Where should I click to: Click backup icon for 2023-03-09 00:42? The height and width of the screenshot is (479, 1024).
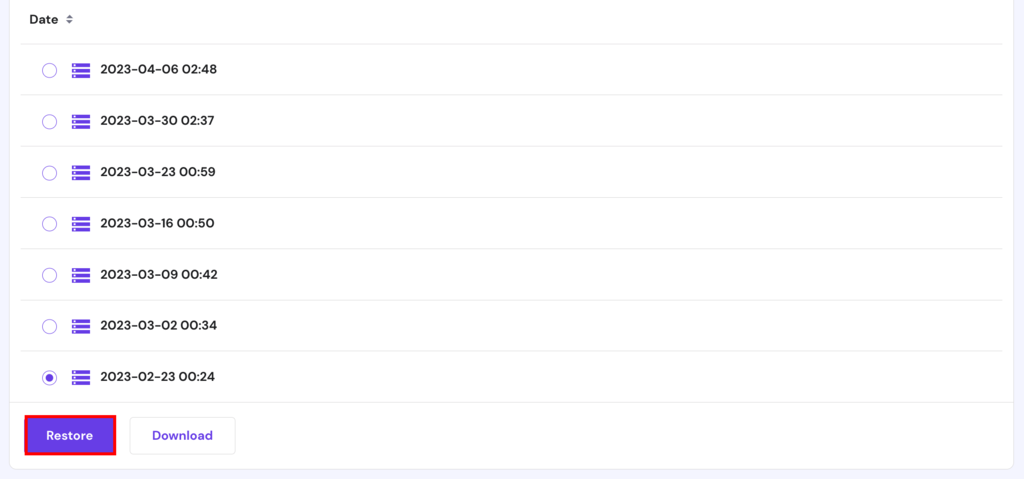pyautogui.click(x=81, y=274)
